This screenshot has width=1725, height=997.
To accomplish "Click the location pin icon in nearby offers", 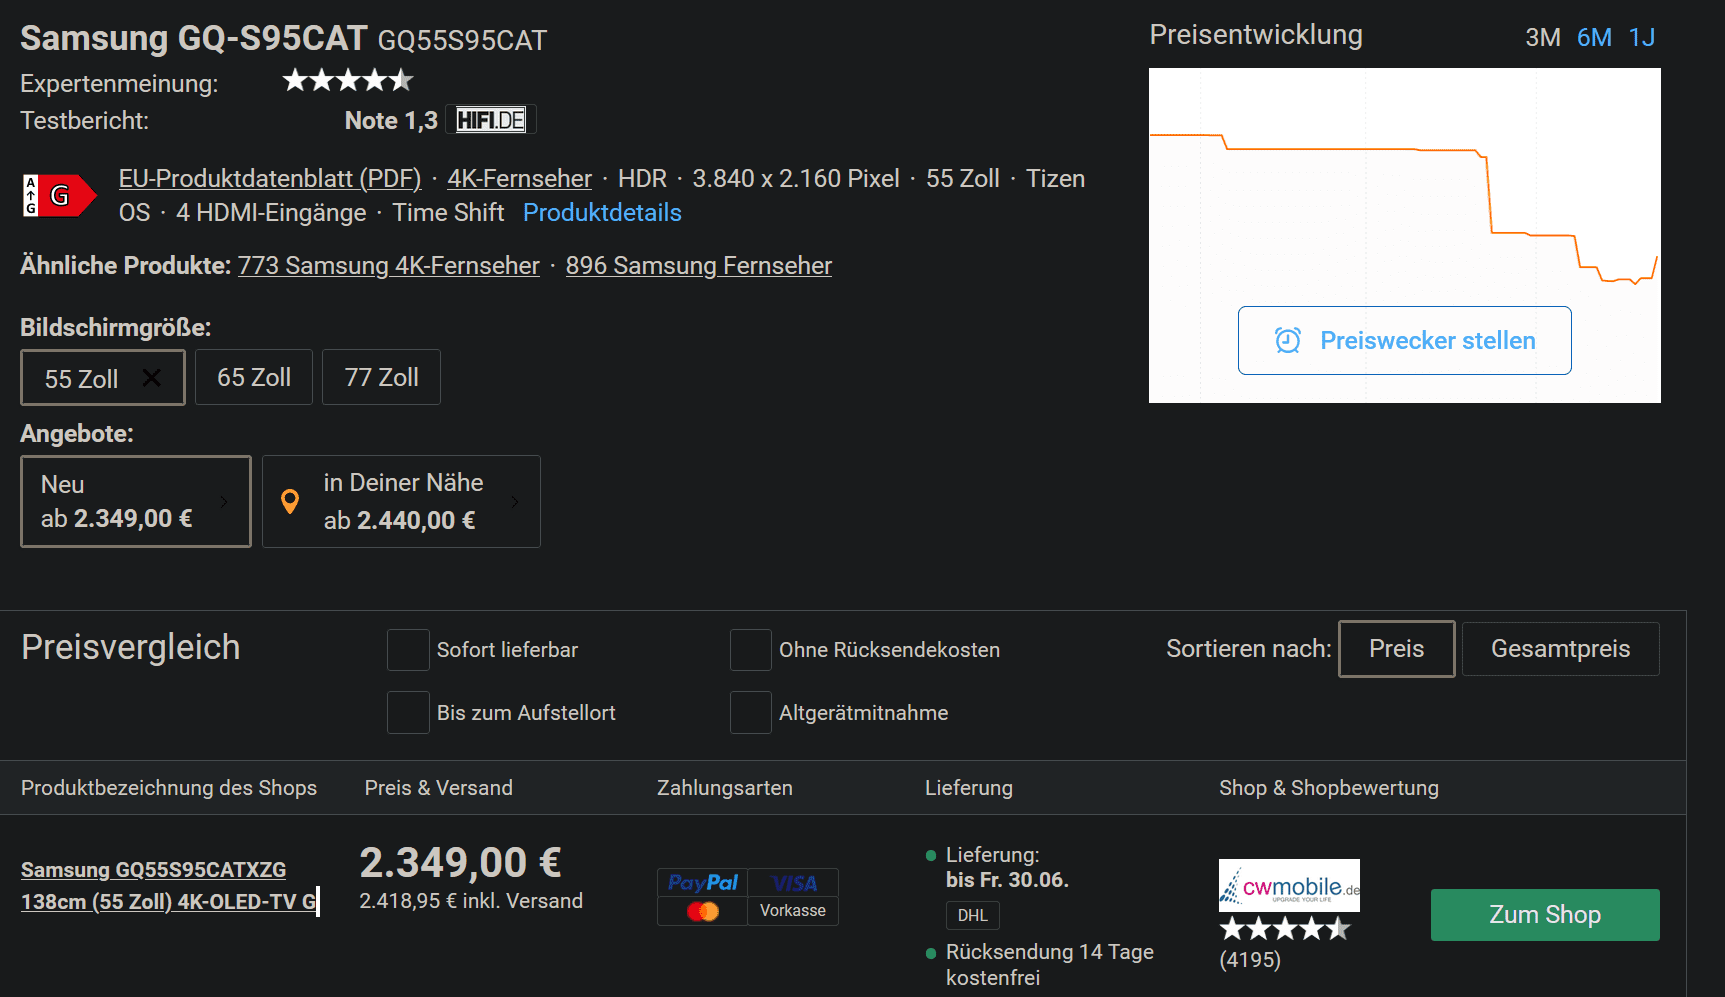I will click(x=290, y=501).
